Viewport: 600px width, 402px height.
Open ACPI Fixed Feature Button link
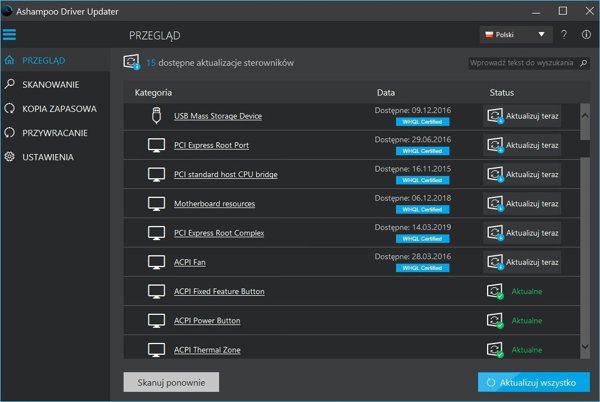pos(219,291)
